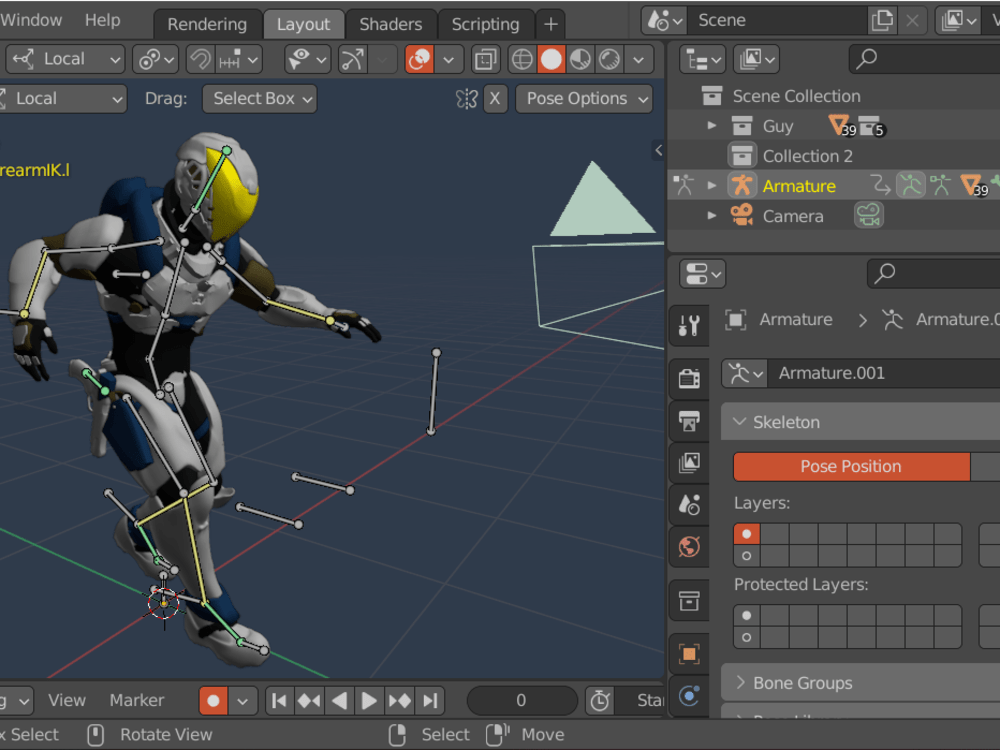Open the Collection properties tab
Screen dimensions: 1000x750
click(689, 601)
